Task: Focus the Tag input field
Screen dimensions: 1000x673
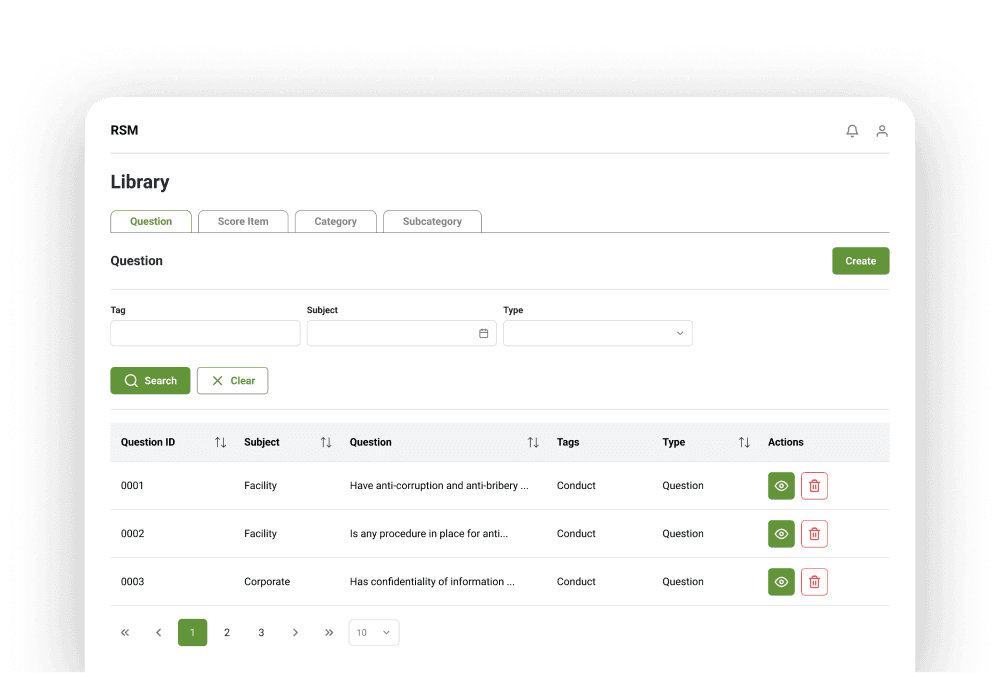Action: 205,333
